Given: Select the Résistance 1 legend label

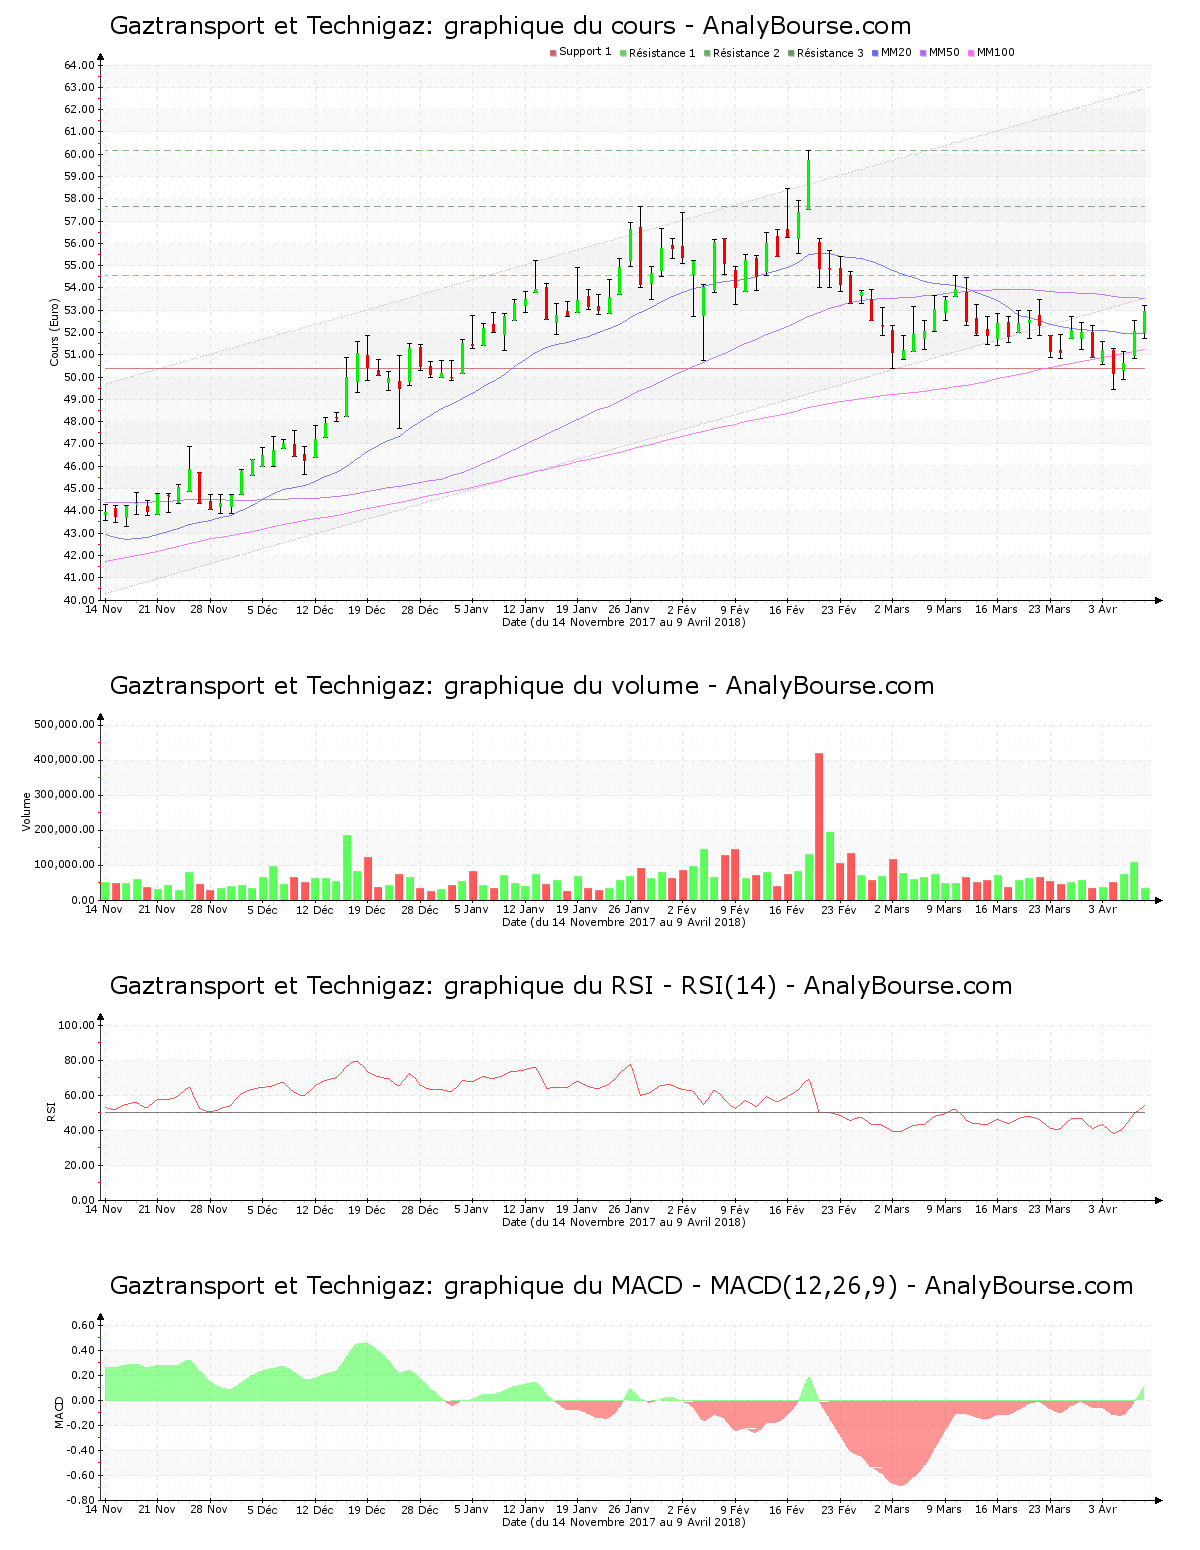Looking at the screenshot, I should (x=662, y=53).
